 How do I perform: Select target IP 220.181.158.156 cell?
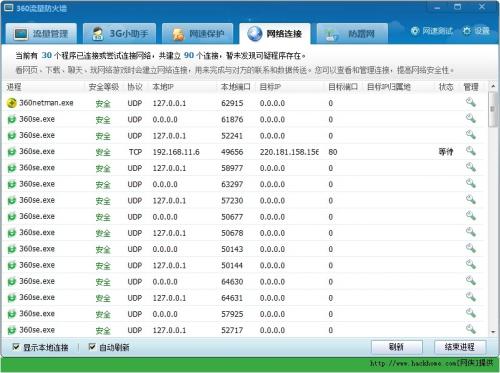(x=289, y=152)
